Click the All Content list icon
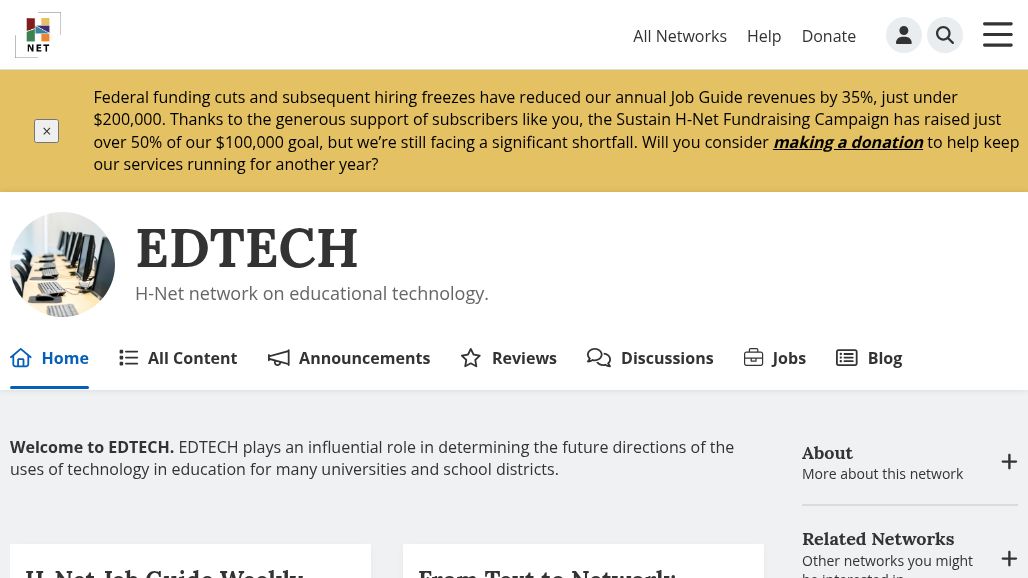The height and width of the screenshot is (578, 1028). [129, 358]
